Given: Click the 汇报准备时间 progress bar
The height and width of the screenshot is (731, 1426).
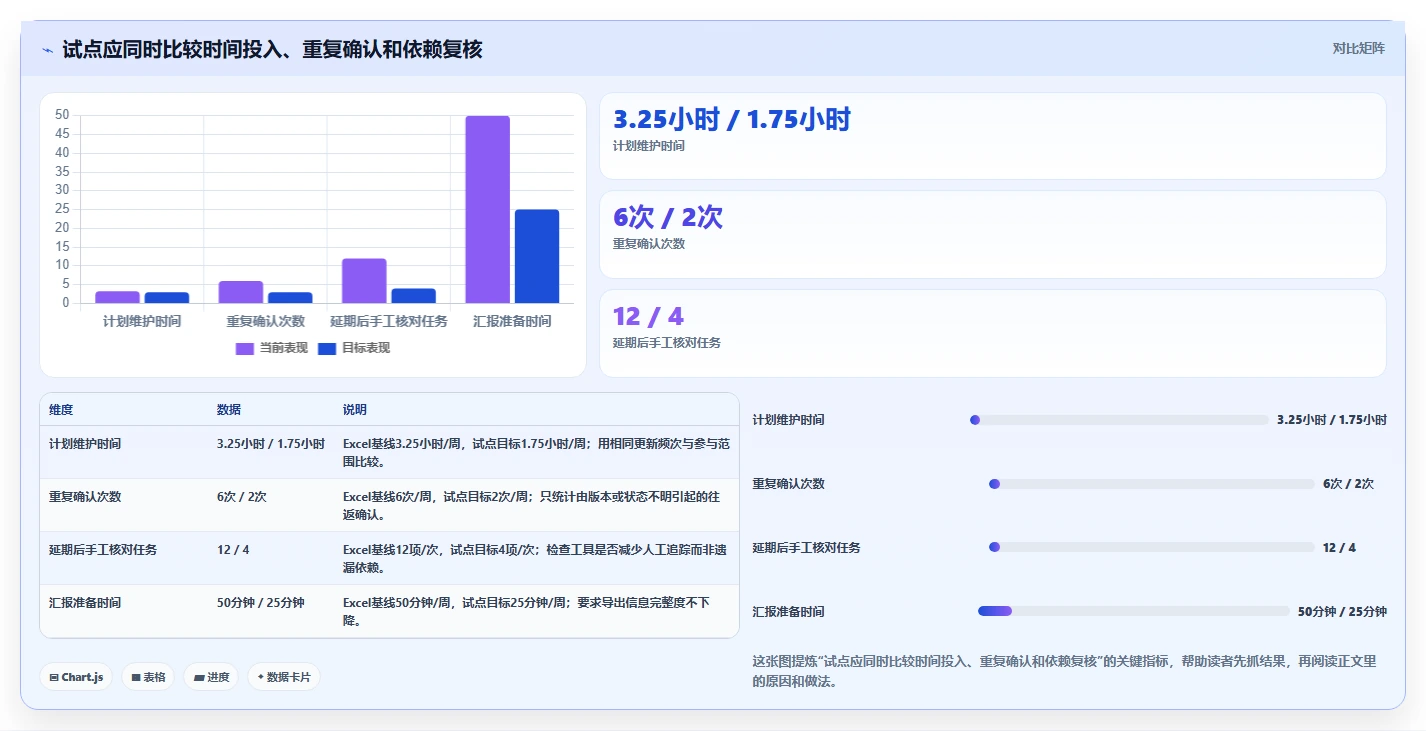Looking at the screenshot, I should click(1134, 611).
